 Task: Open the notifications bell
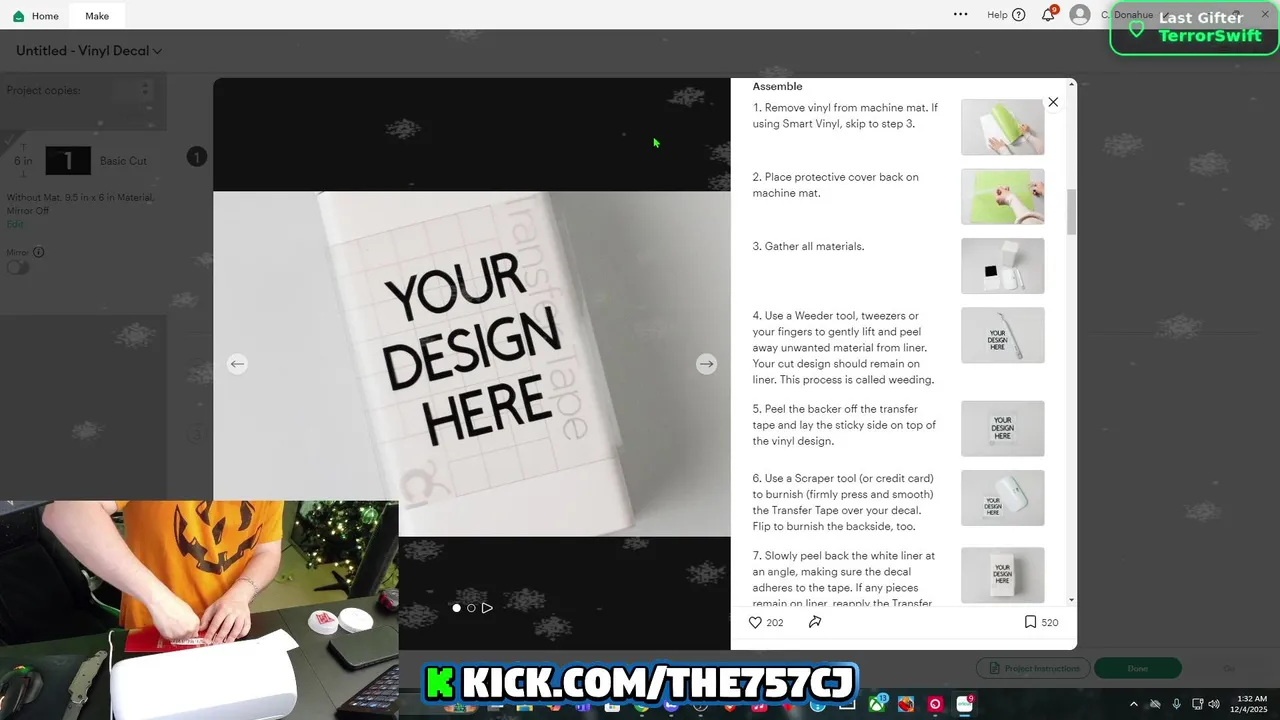[x=1048, y=15]
